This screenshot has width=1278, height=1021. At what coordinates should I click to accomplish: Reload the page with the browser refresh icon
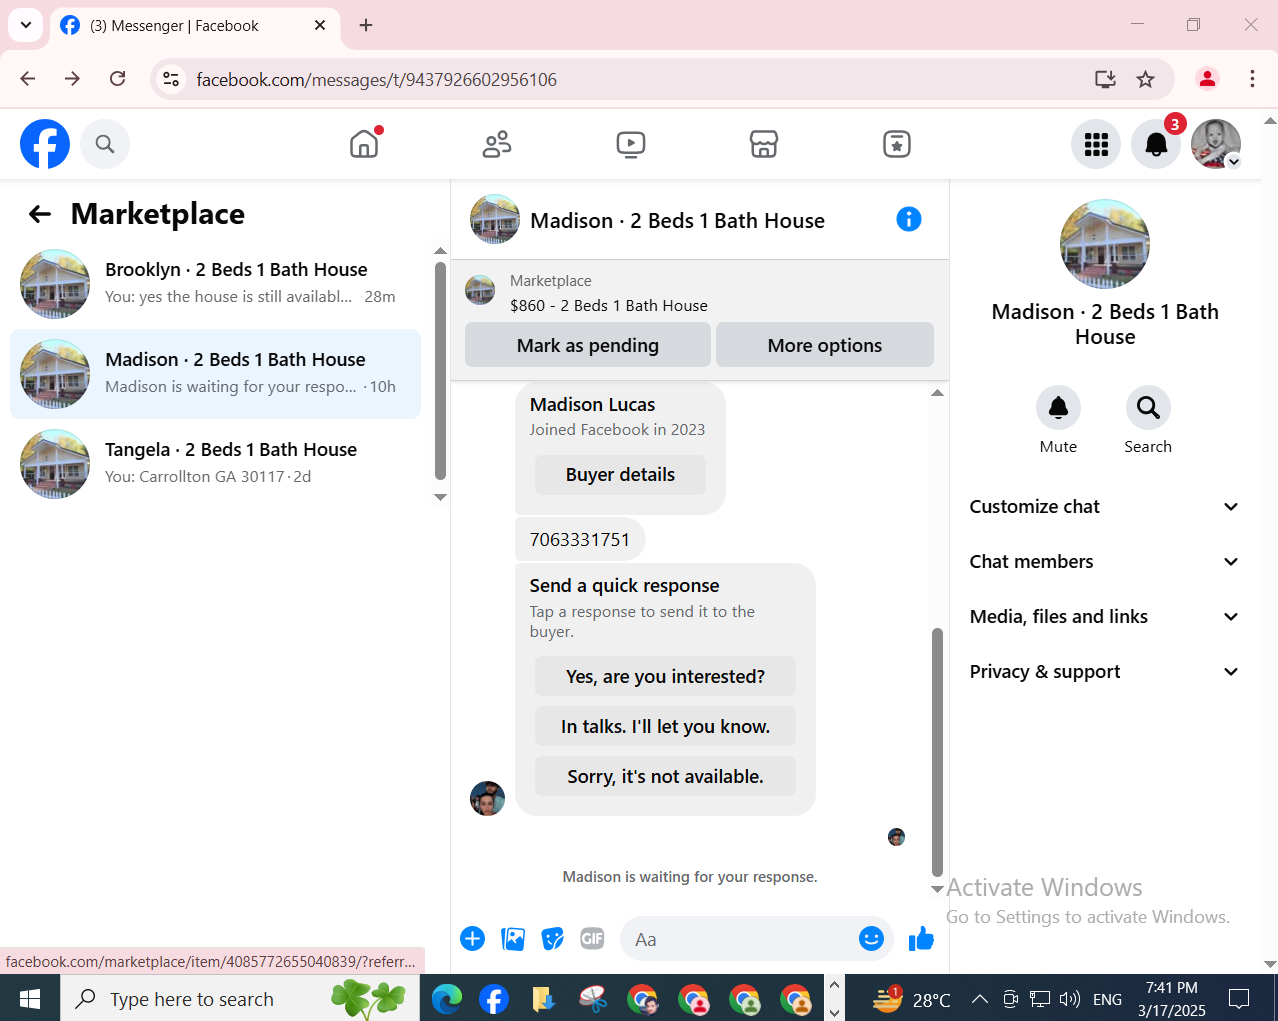click(117, 79)
